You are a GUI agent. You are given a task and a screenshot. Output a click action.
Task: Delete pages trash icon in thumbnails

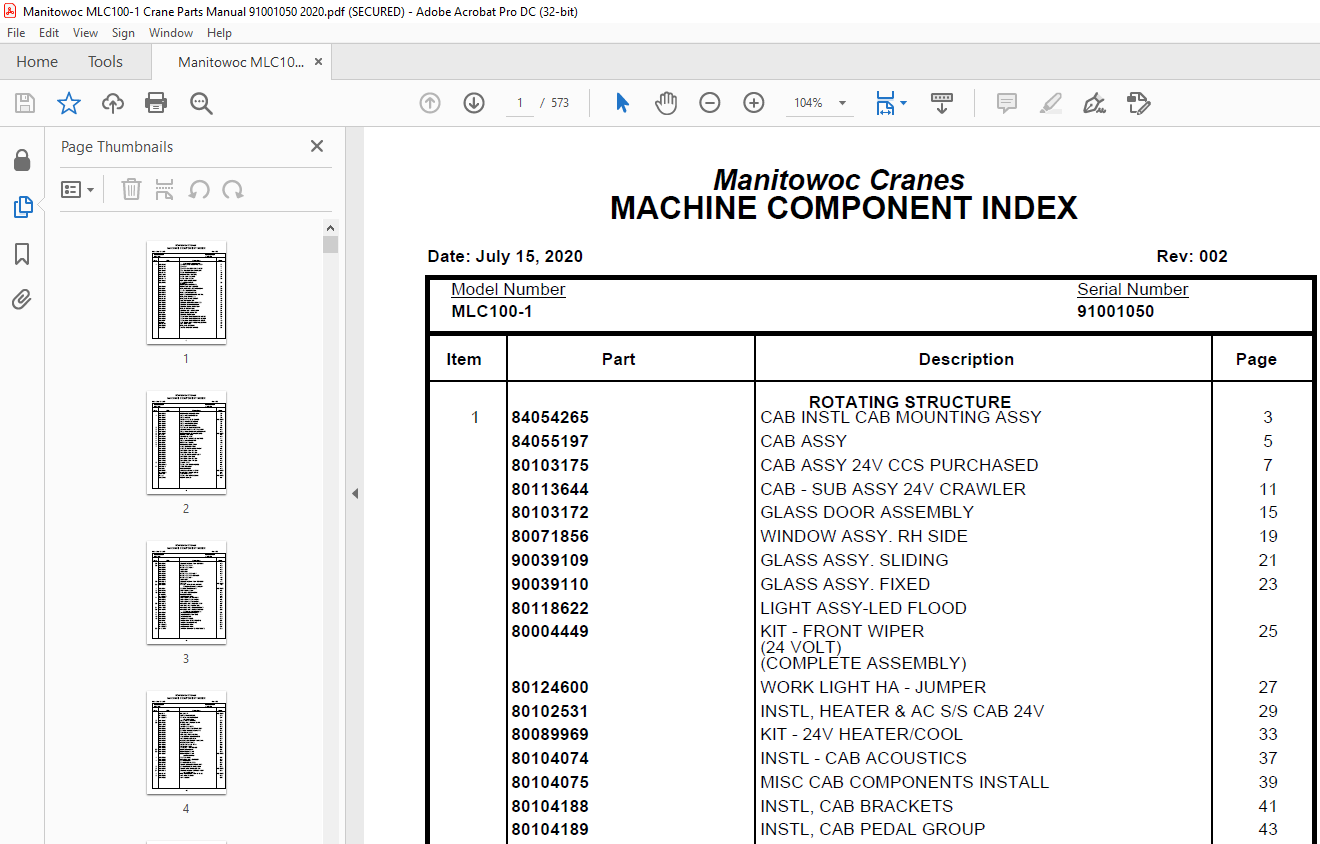[131, 189]
